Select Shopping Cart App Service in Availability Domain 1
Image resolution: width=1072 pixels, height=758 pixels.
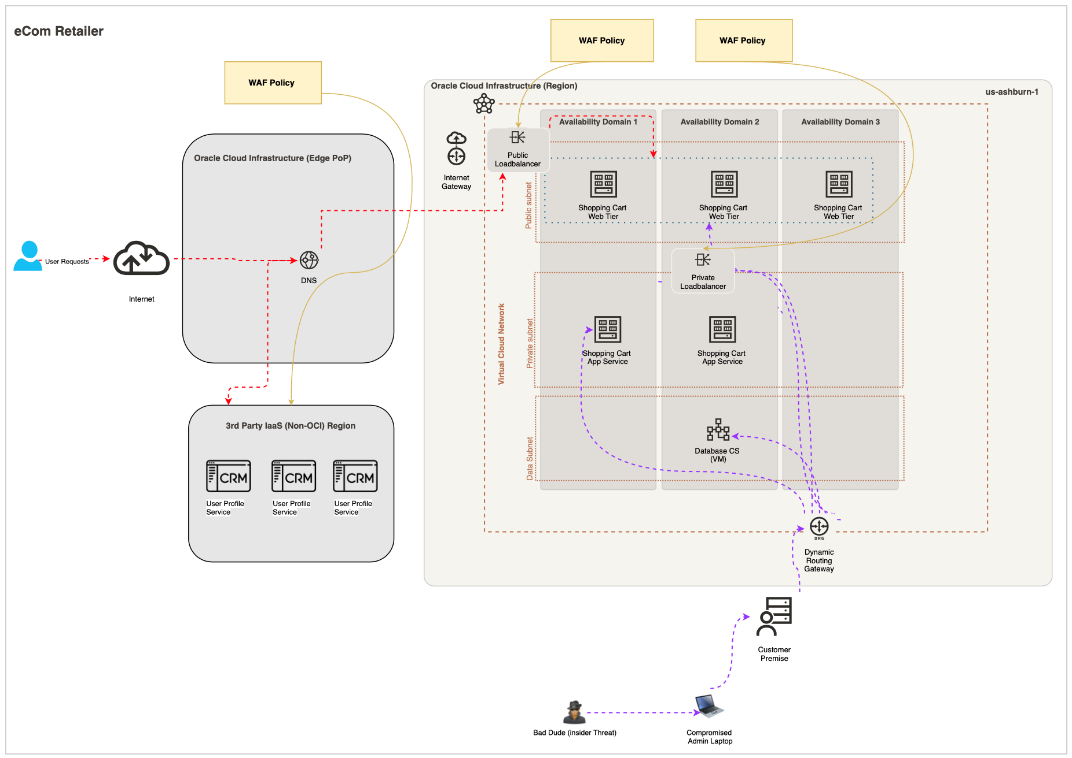pyautogui.click(x=607, y=329)
